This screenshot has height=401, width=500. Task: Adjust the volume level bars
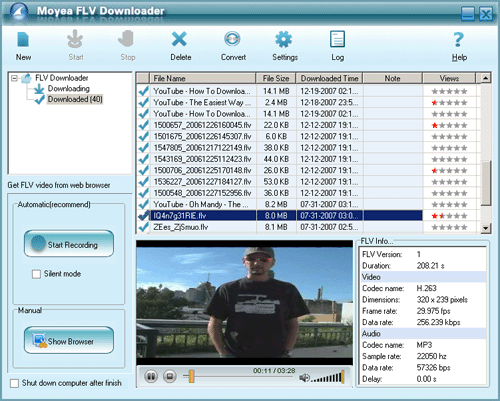[328, 377]
